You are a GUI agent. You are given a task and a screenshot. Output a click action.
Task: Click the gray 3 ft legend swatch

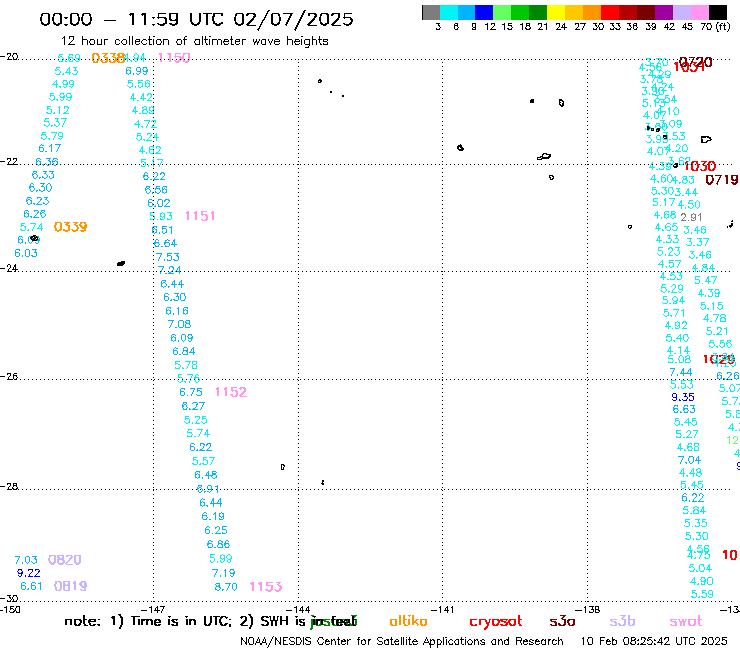(431, 12)
